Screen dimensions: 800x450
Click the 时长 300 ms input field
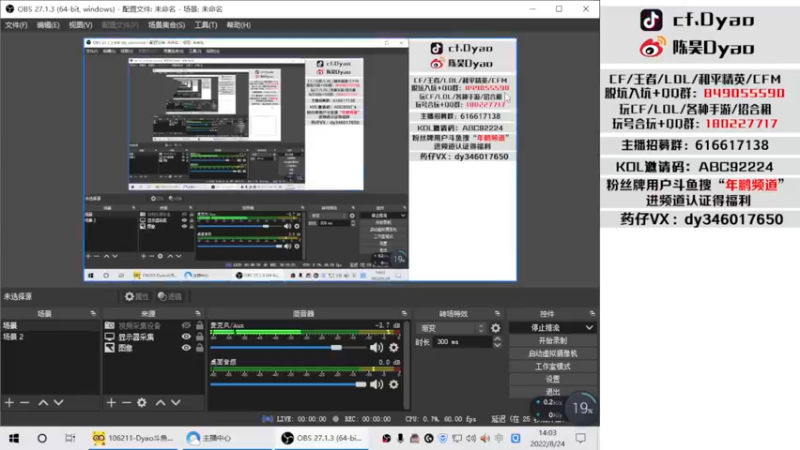click(463, 342)
